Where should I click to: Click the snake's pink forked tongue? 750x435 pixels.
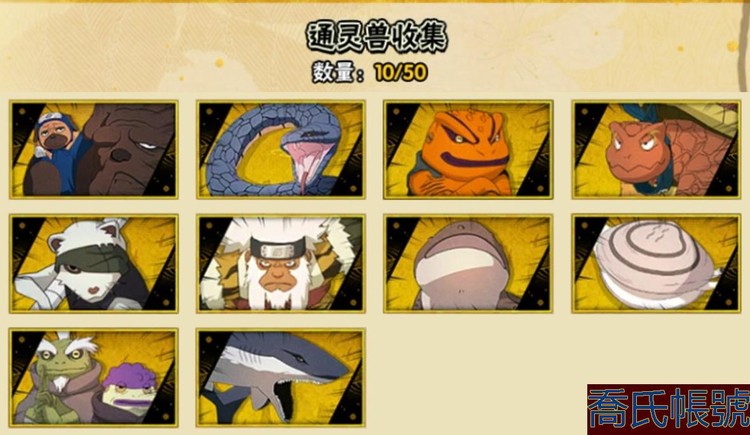pos(300,165)
